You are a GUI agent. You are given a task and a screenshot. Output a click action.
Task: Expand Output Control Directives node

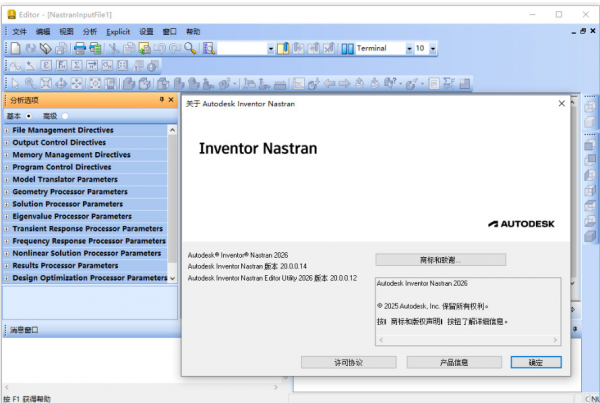coord(7,143)
